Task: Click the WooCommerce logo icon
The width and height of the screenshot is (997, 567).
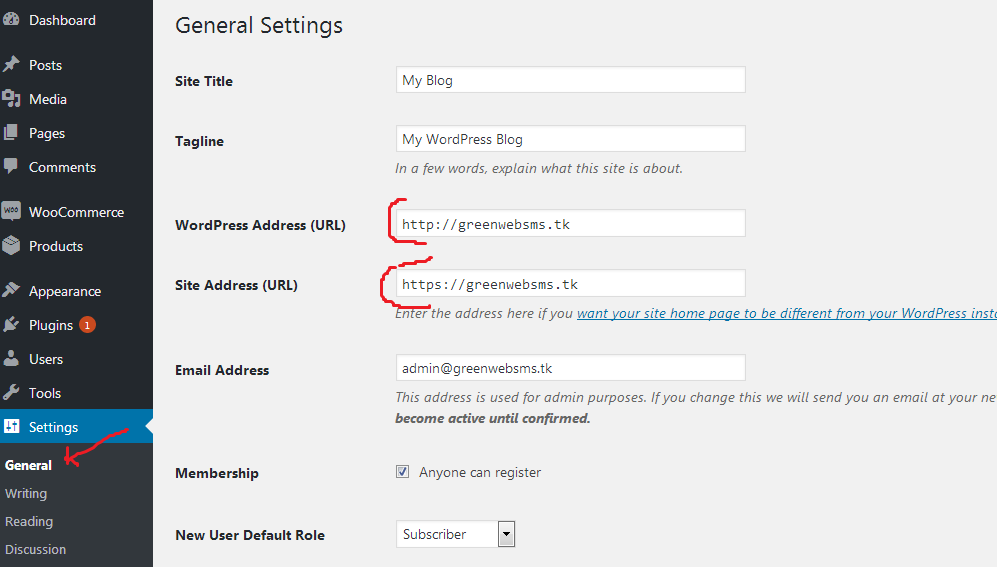Action: [11, 212]
